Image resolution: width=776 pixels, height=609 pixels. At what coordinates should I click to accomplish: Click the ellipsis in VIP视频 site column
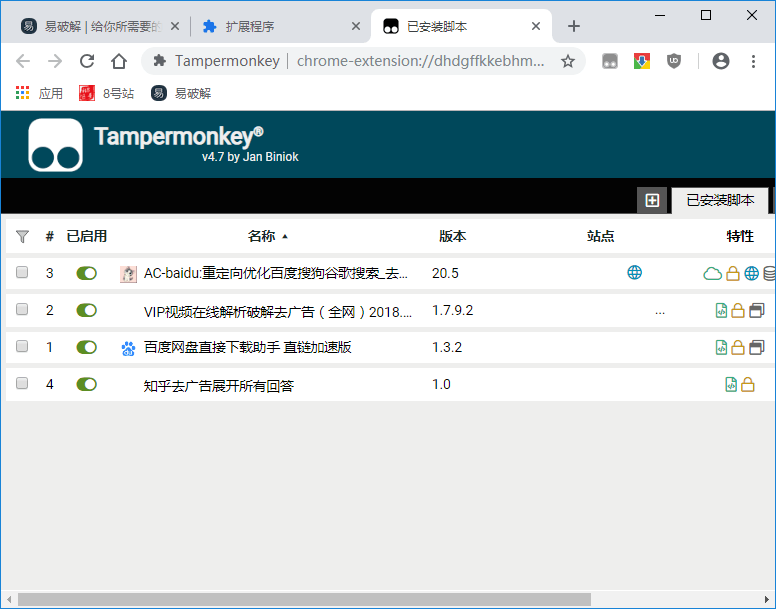(660, 313)
